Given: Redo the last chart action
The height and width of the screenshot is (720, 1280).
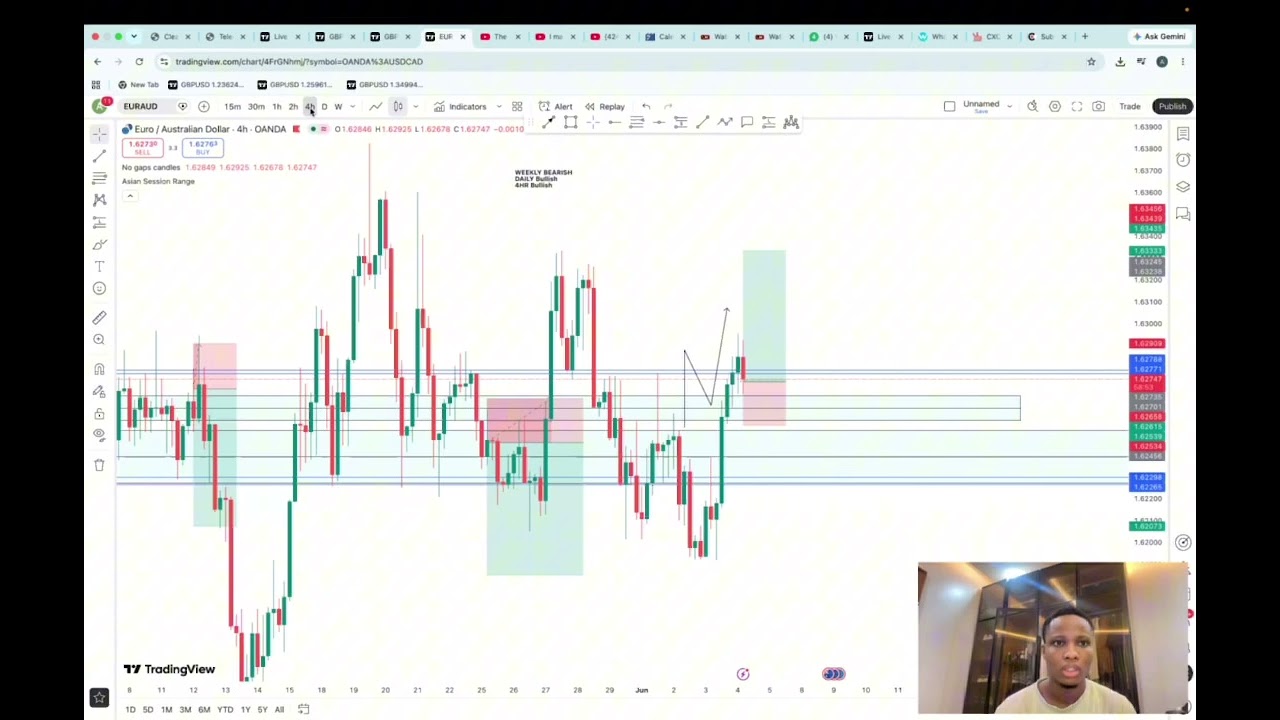Looking at the screenshot, I should 669,106.
